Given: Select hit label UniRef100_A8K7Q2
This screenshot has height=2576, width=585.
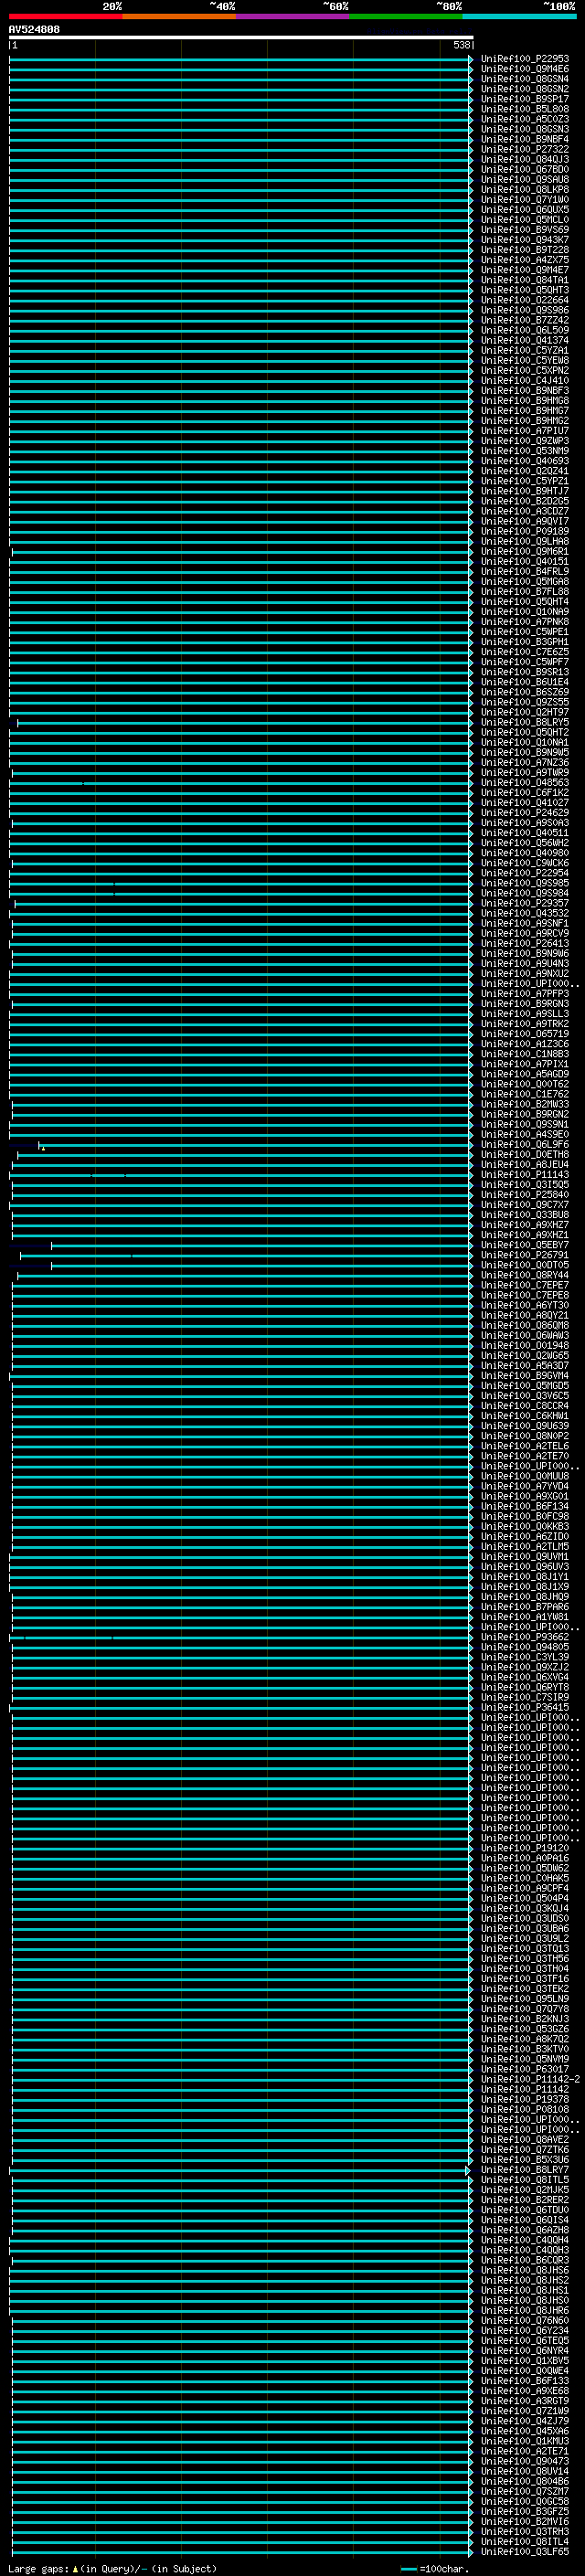Looking at the screenshot, I should 524,2038.
